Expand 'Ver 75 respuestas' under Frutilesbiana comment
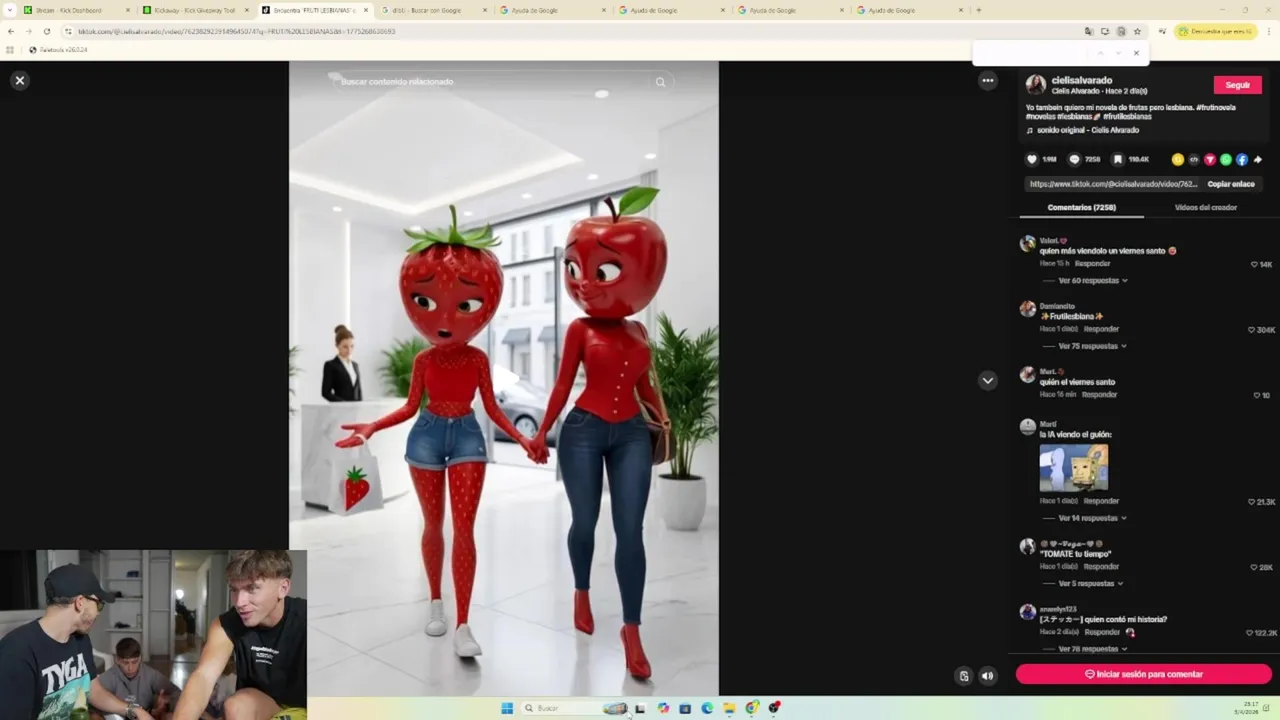The width and height of the screenshot is (1280, 720). point(1092,346)
